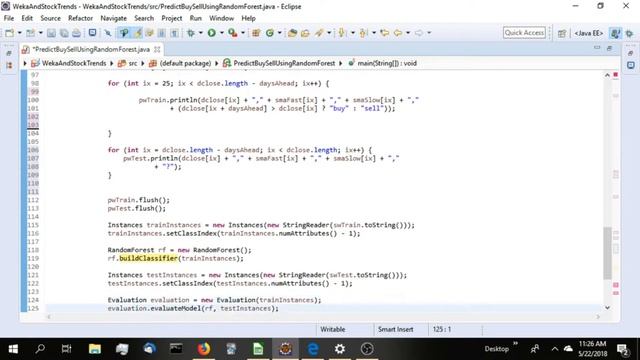
Task: Switch to the Java perspective icon
Action: 616,33
